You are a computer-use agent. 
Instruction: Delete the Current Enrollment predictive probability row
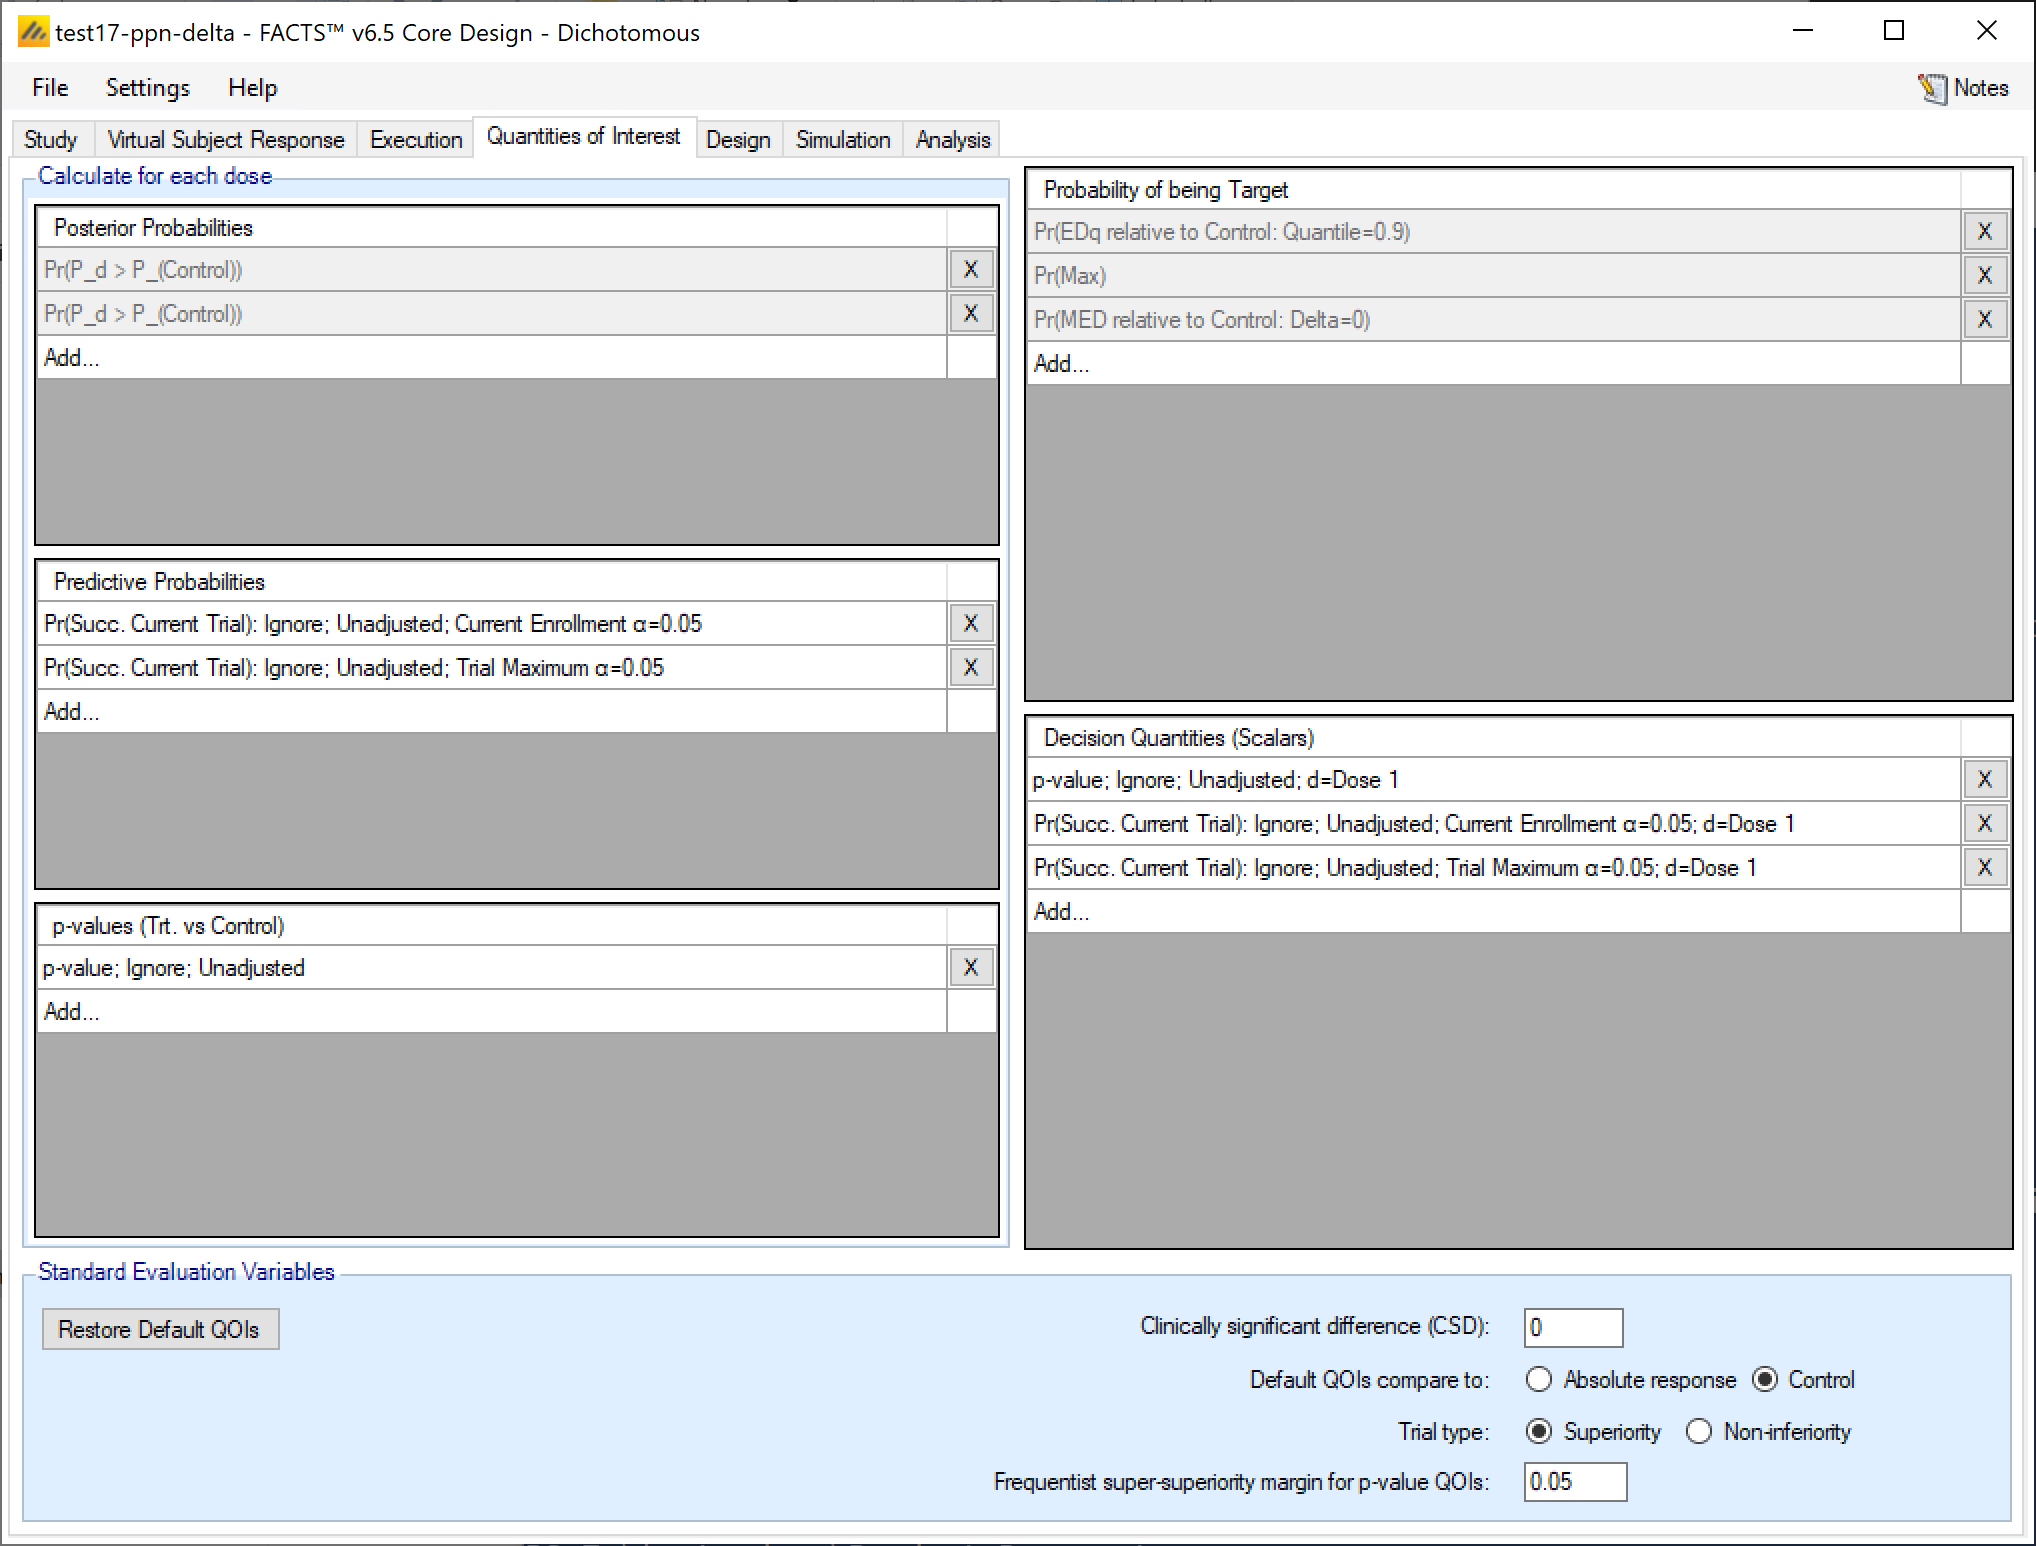(x=970, y=623)
